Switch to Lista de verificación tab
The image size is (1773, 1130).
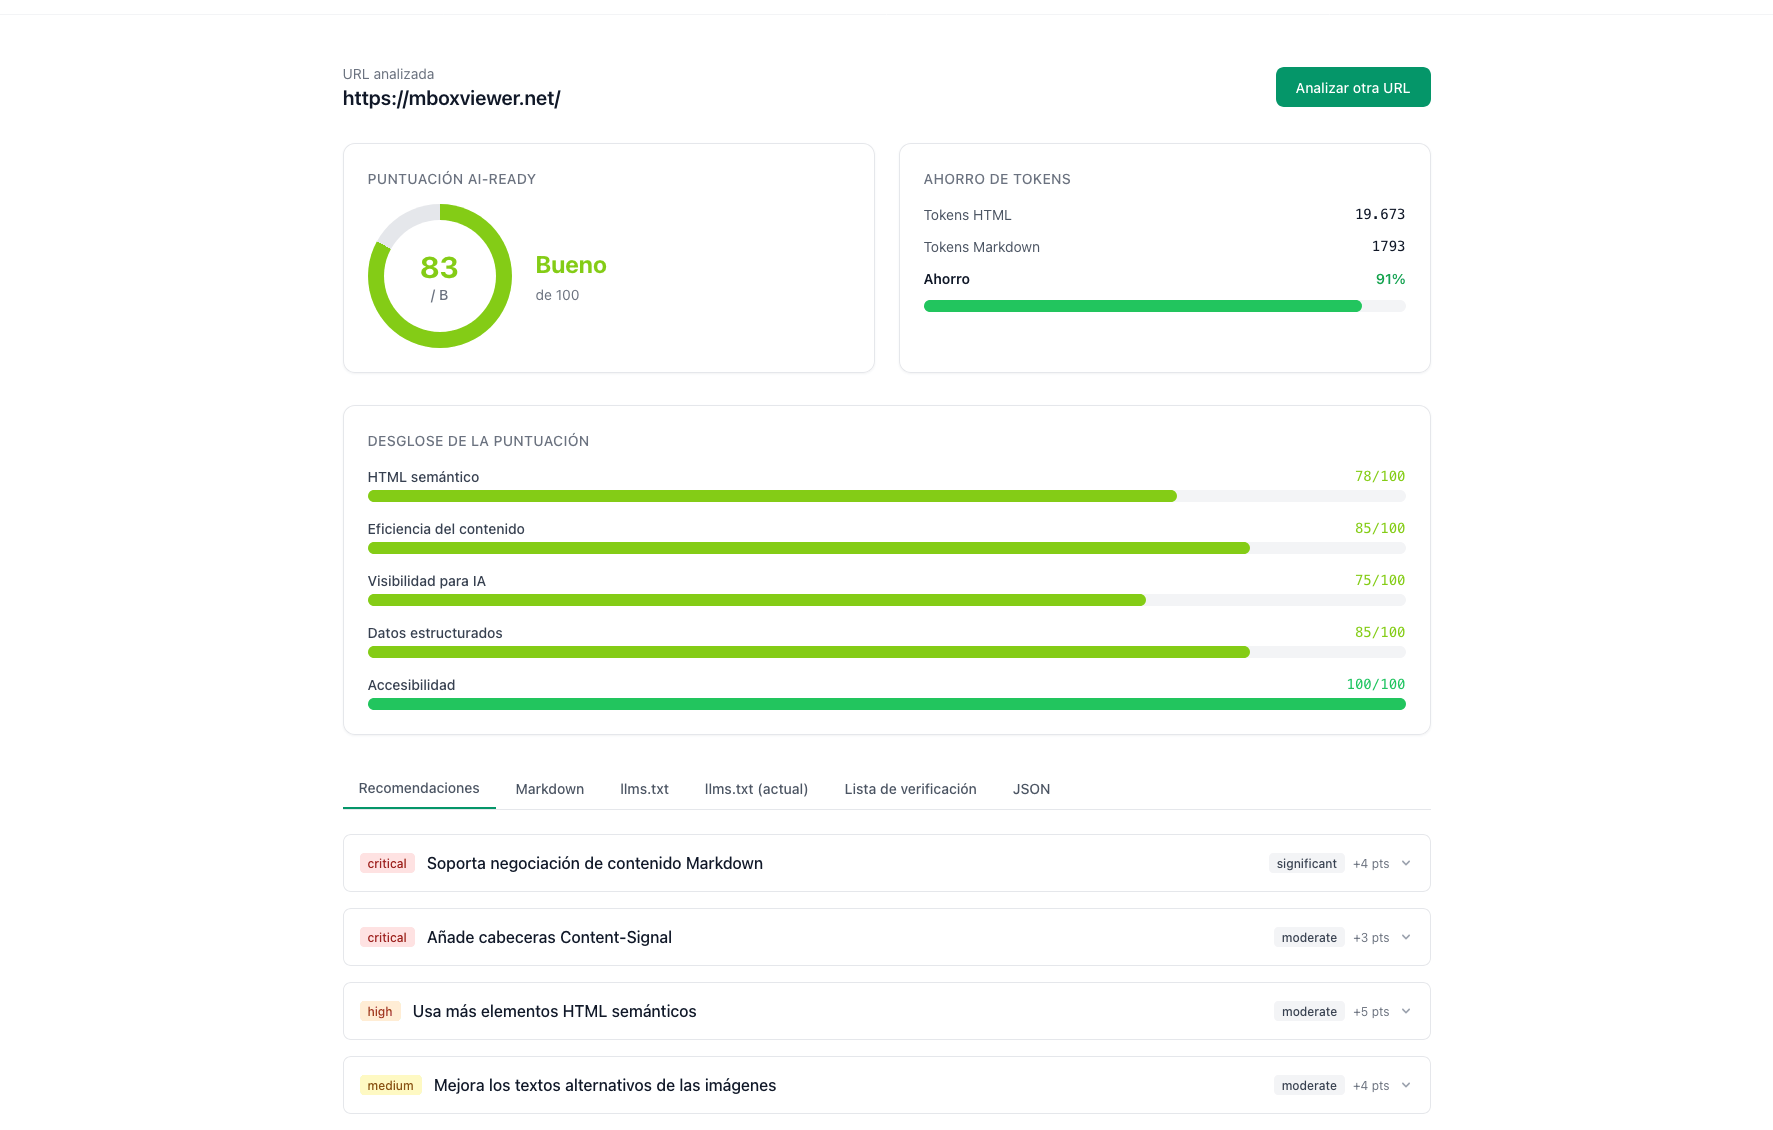tap(910, 789)
